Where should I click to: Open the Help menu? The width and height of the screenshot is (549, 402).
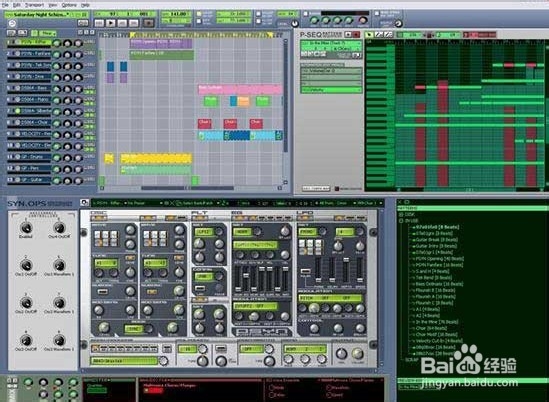85,5
